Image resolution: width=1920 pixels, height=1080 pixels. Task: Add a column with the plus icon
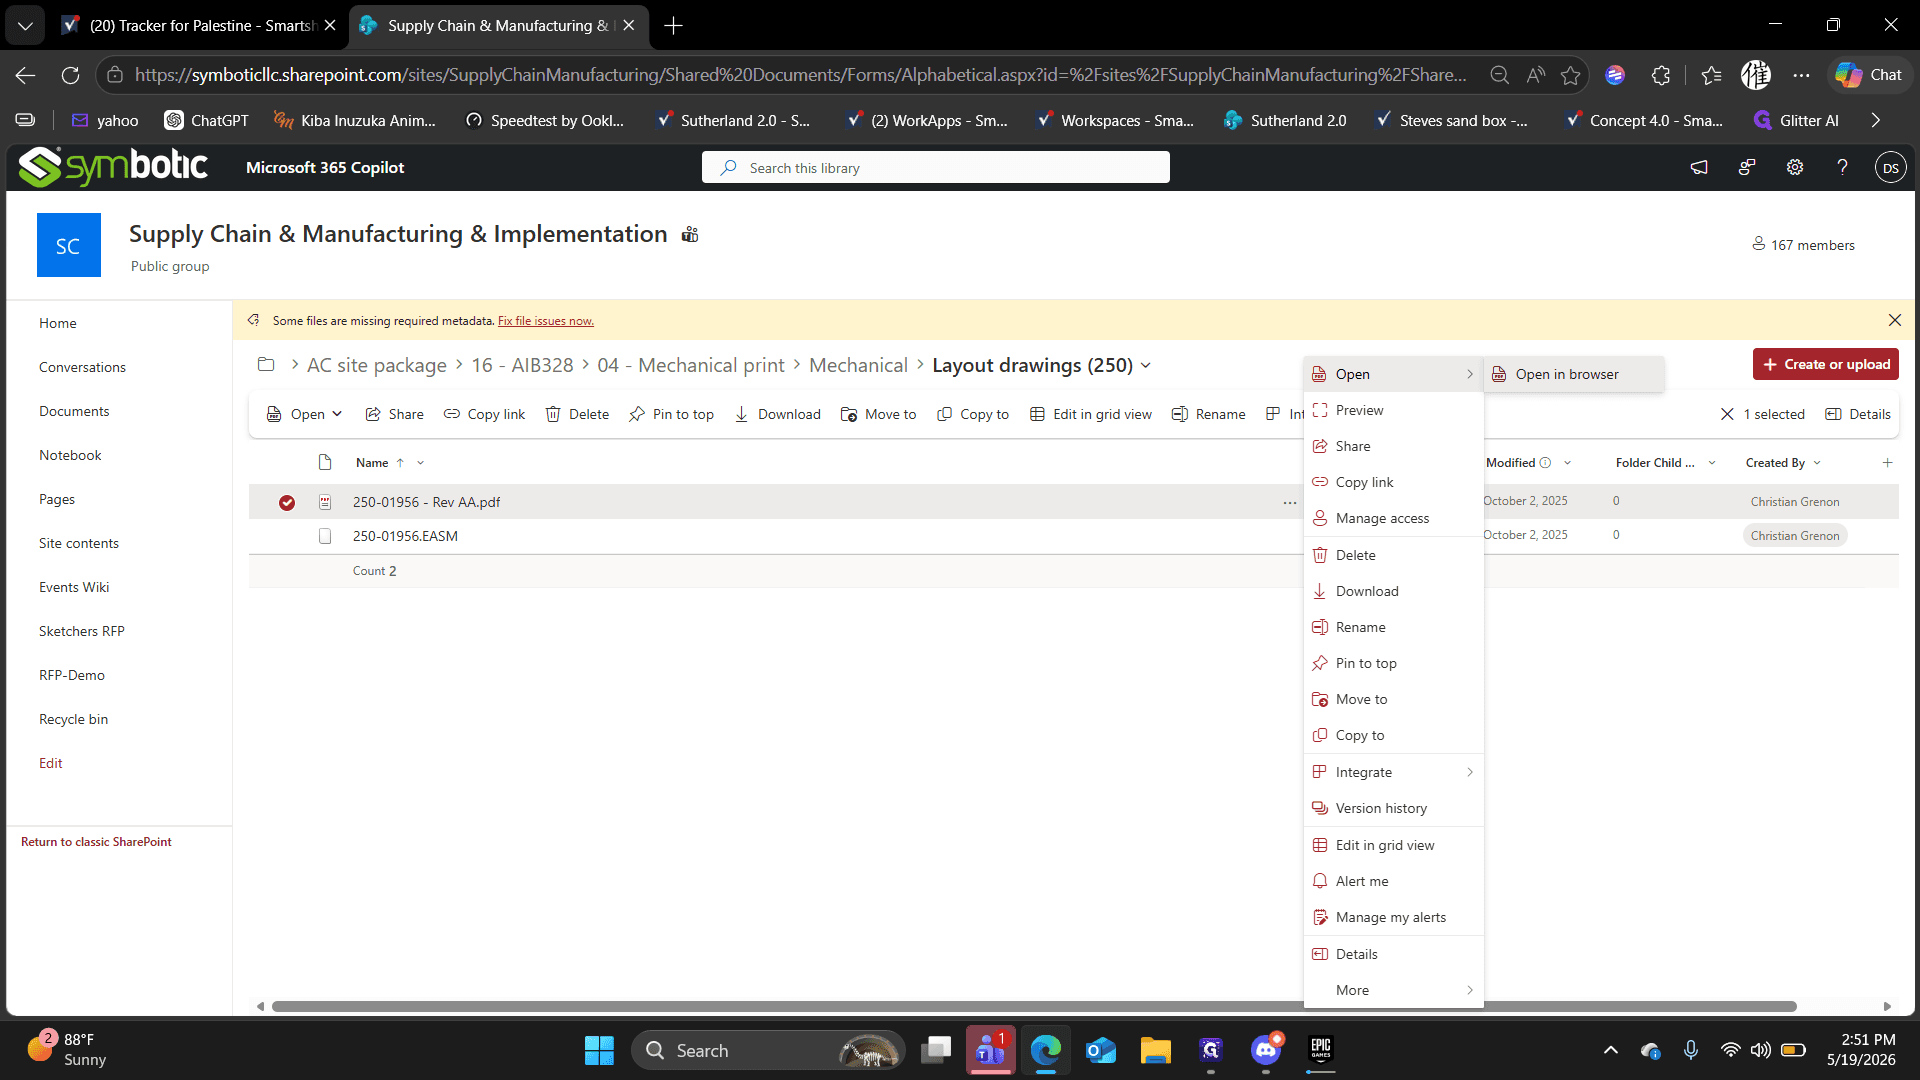point(1887,463)
